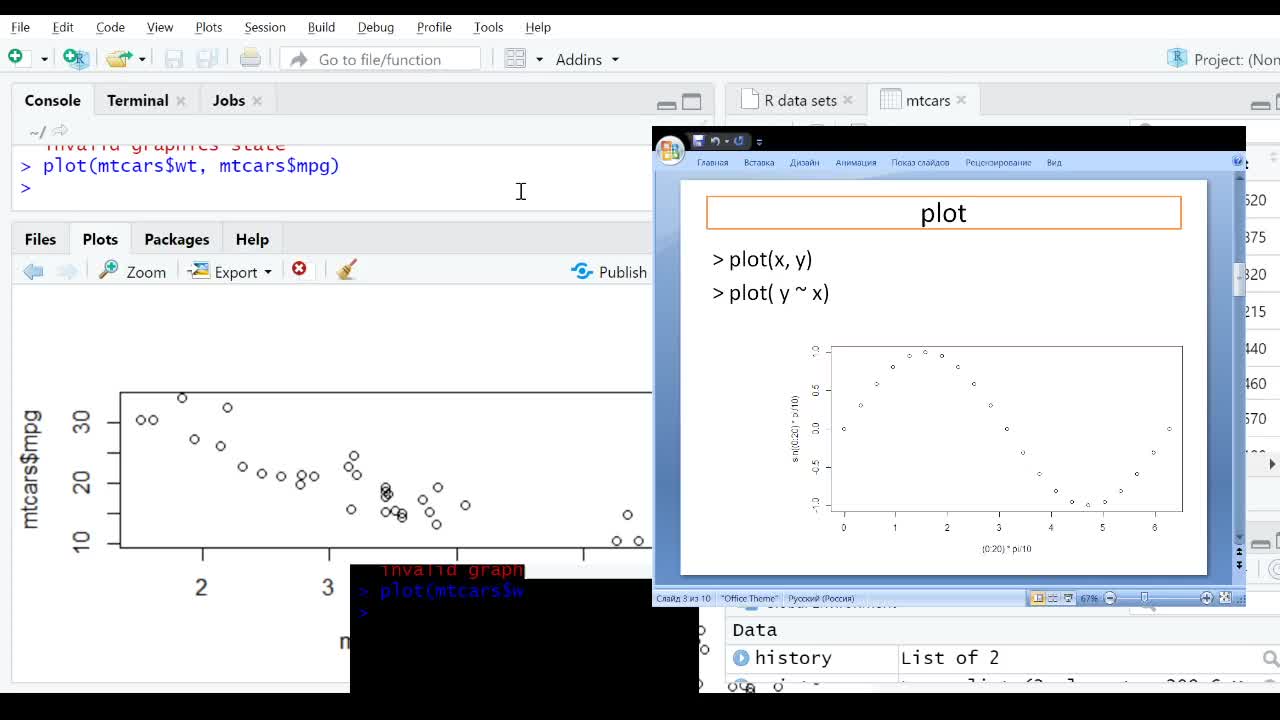Open the Debug menu
Image resolution: width=1280 pixels, height=720 pixels.
coord(376,27)
